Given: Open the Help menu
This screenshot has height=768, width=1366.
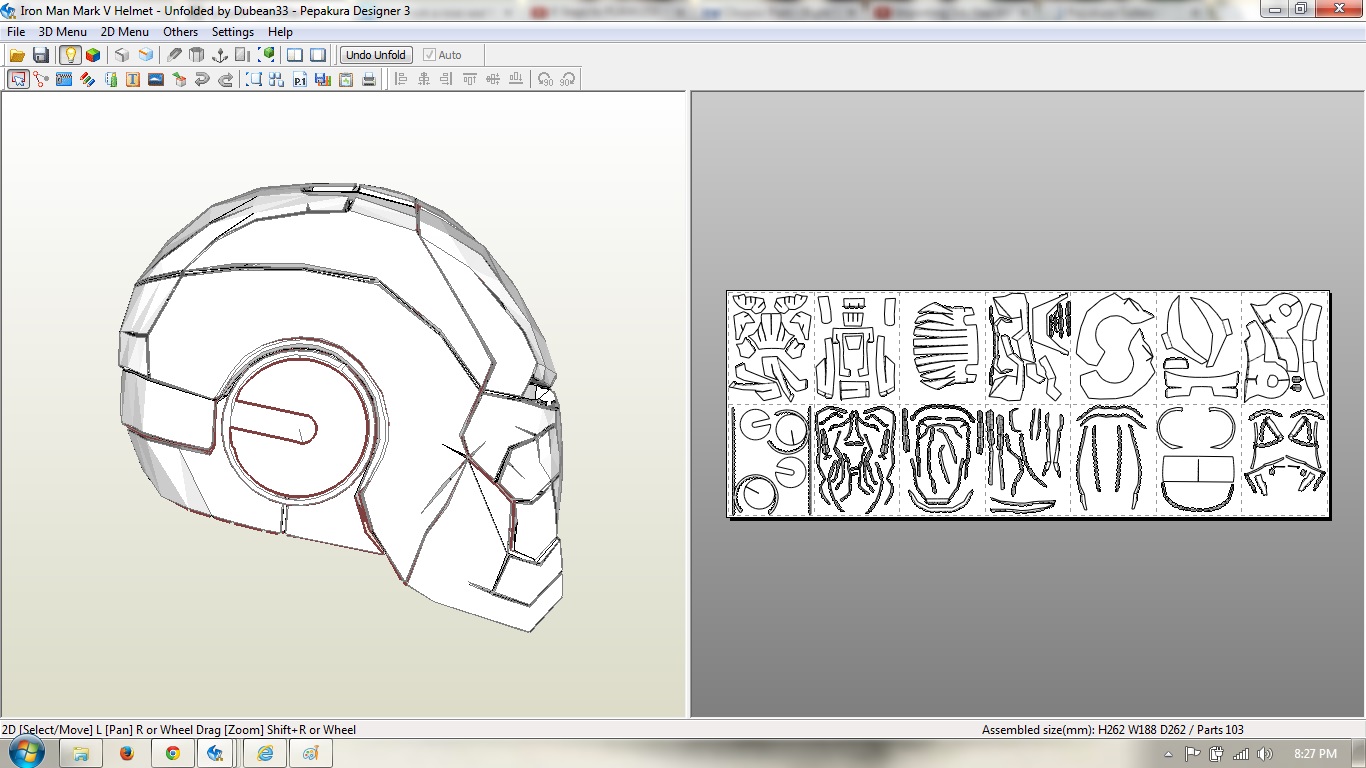Looking at the screenshot, I should coord(280,32).
